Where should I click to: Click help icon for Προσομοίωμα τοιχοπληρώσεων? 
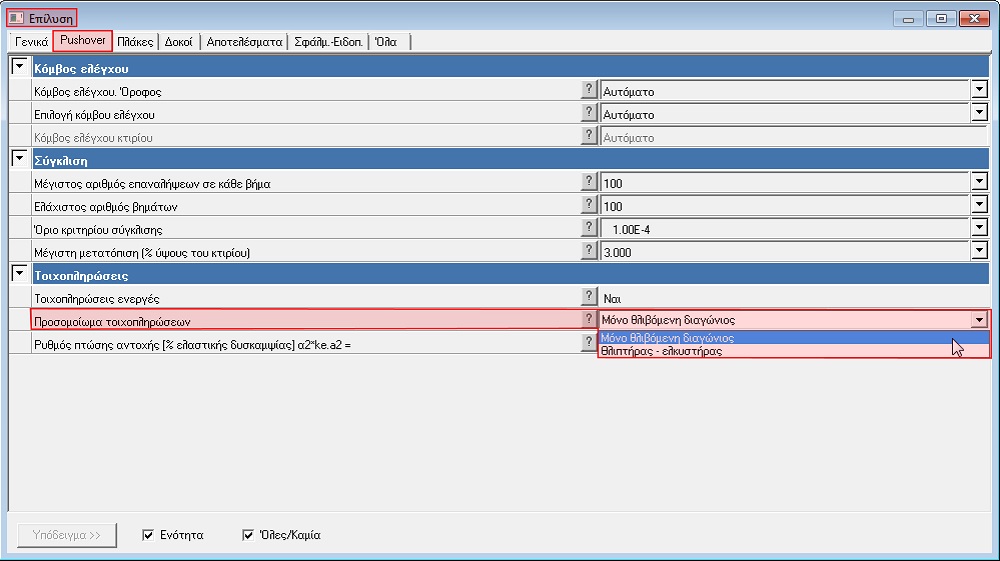589,320
